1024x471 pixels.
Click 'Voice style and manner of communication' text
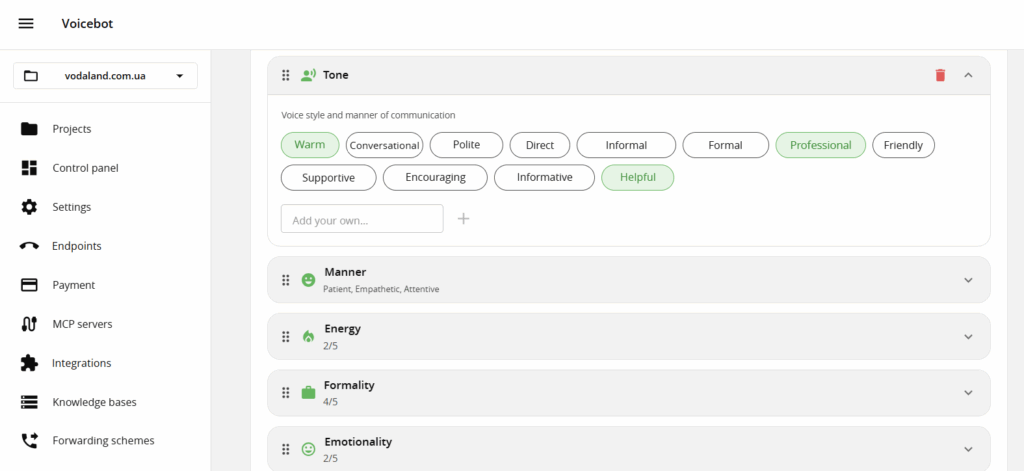[368, 115]
